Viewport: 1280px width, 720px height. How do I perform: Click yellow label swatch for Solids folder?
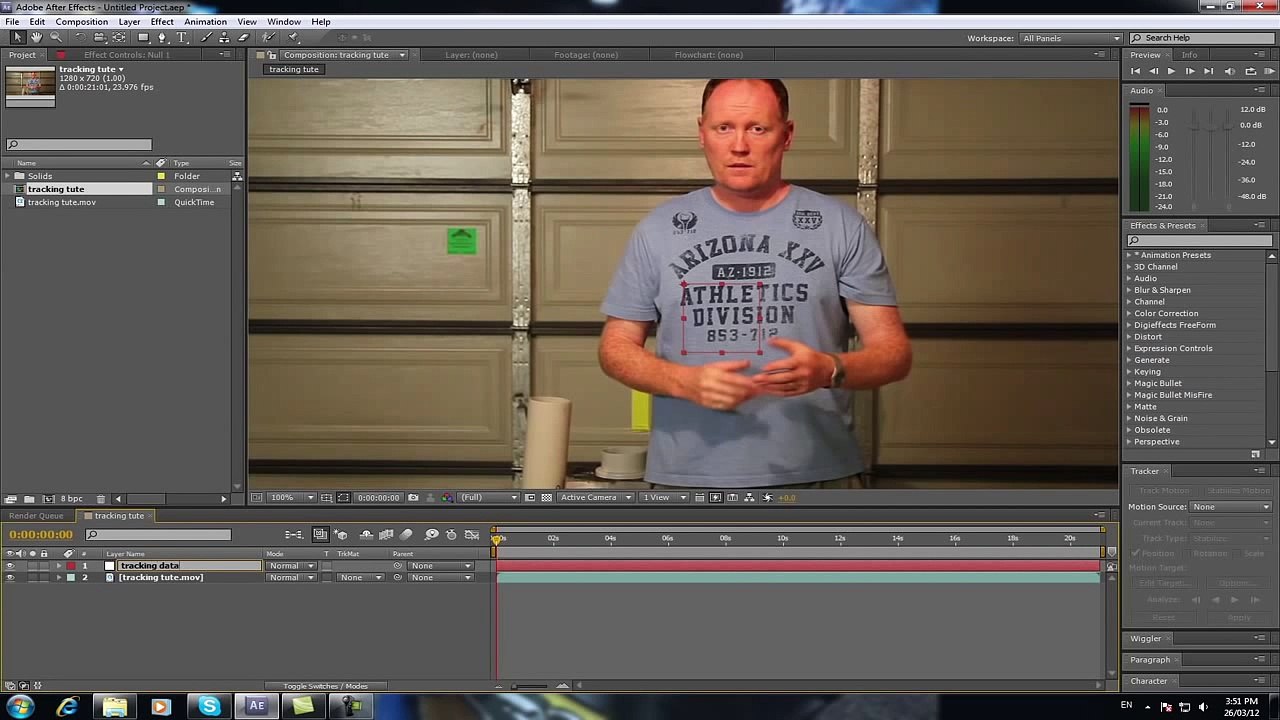click(161, 176)
